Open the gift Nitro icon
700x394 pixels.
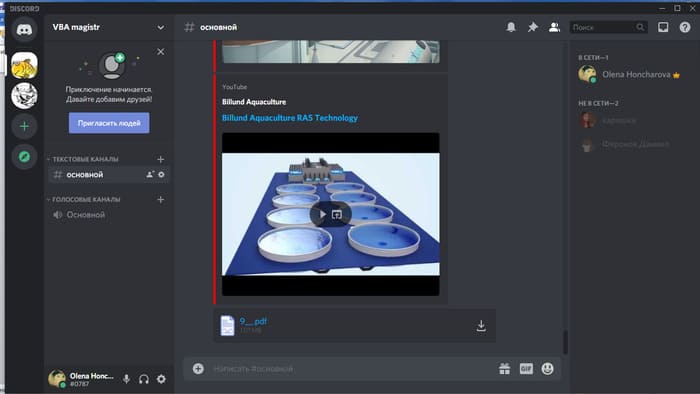[x=504, y=369]
